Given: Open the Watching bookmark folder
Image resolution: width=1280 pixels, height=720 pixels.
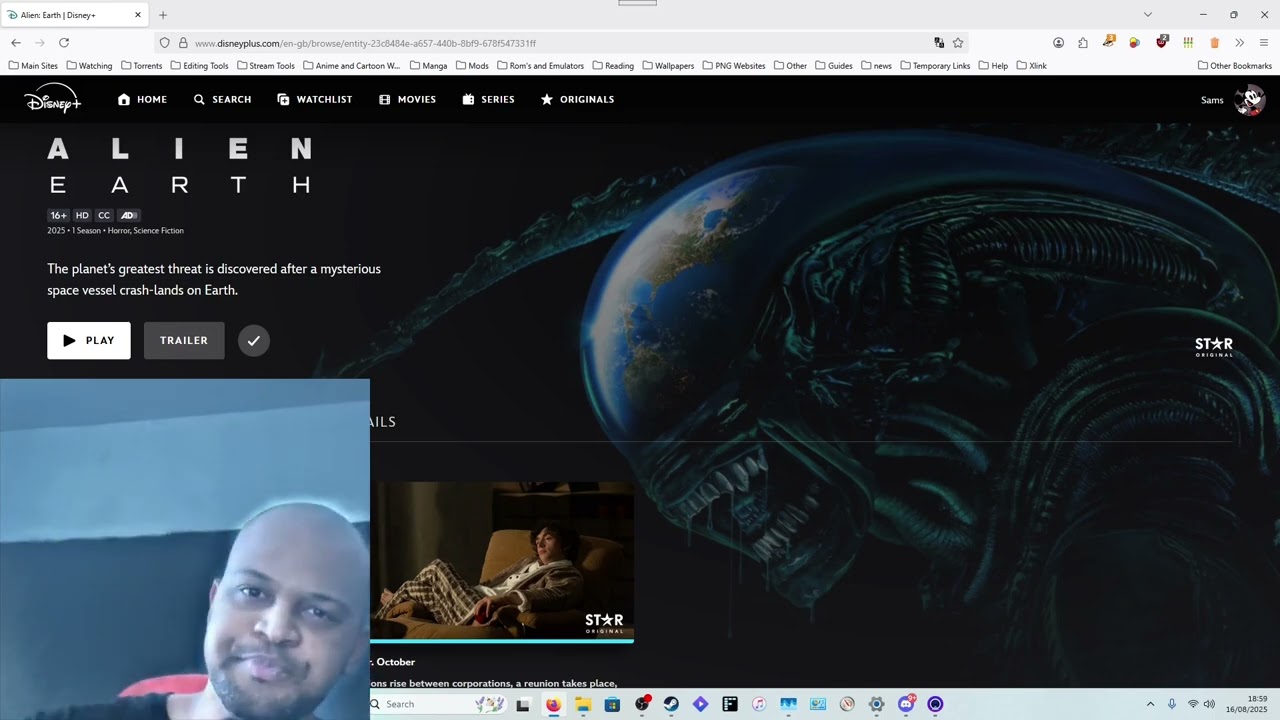Looking at the screenshot, I should (x=89, y=66).
